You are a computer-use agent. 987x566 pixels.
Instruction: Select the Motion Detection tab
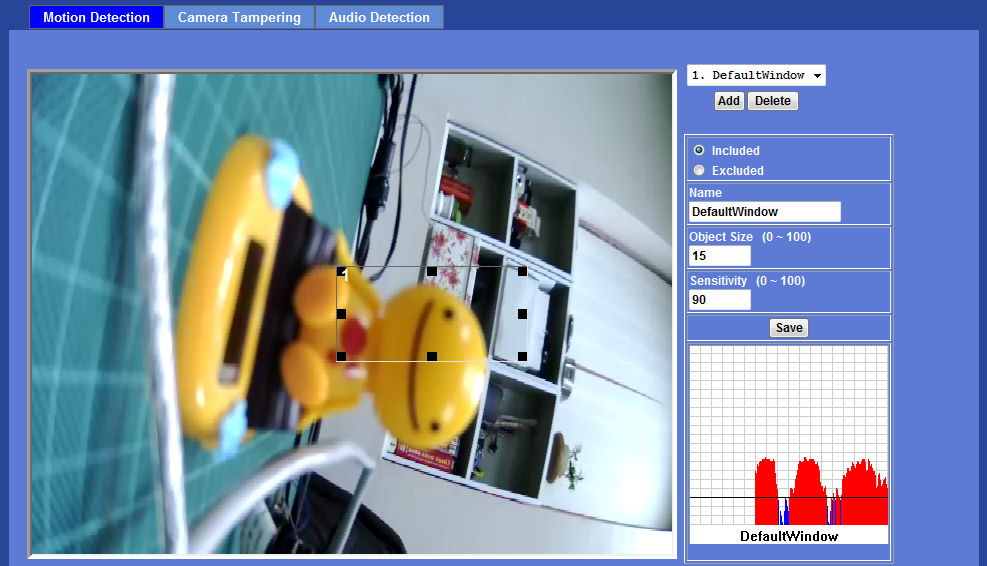[96, 18]
